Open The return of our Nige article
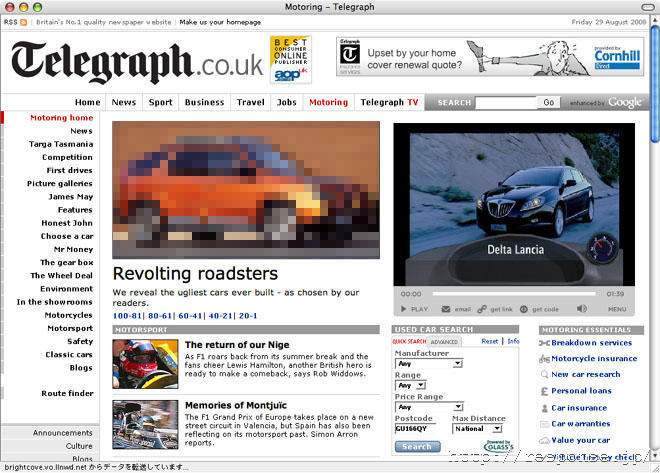 point(237,345)
